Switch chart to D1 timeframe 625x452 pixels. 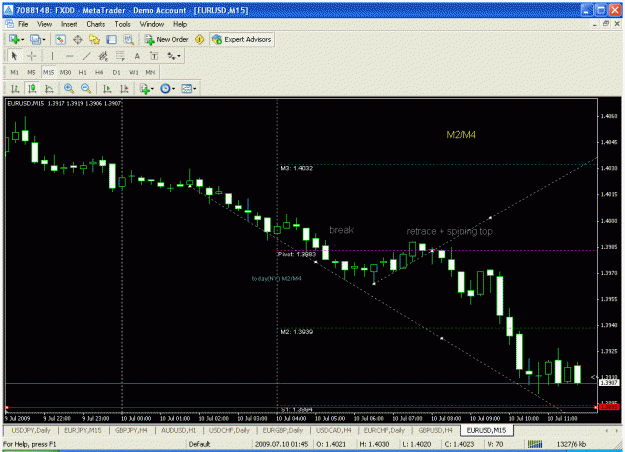[116, 72]
